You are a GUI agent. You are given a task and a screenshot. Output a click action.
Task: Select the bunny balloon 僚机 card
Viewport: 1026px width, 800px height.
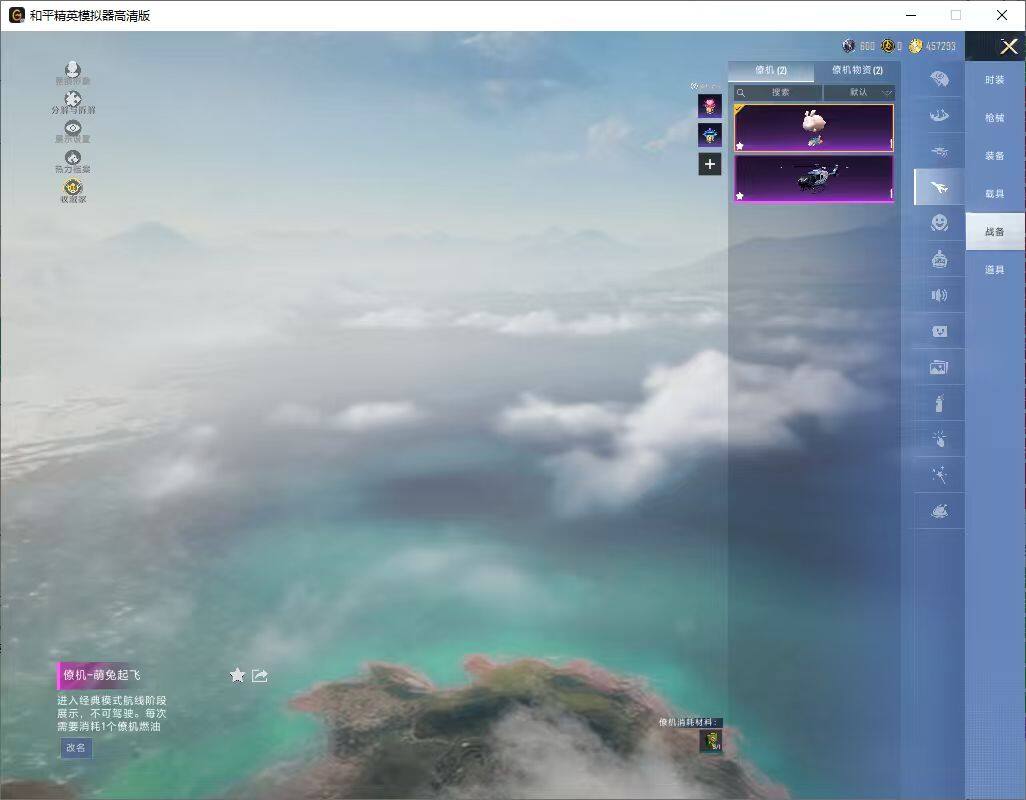click(x=813, y=128)
